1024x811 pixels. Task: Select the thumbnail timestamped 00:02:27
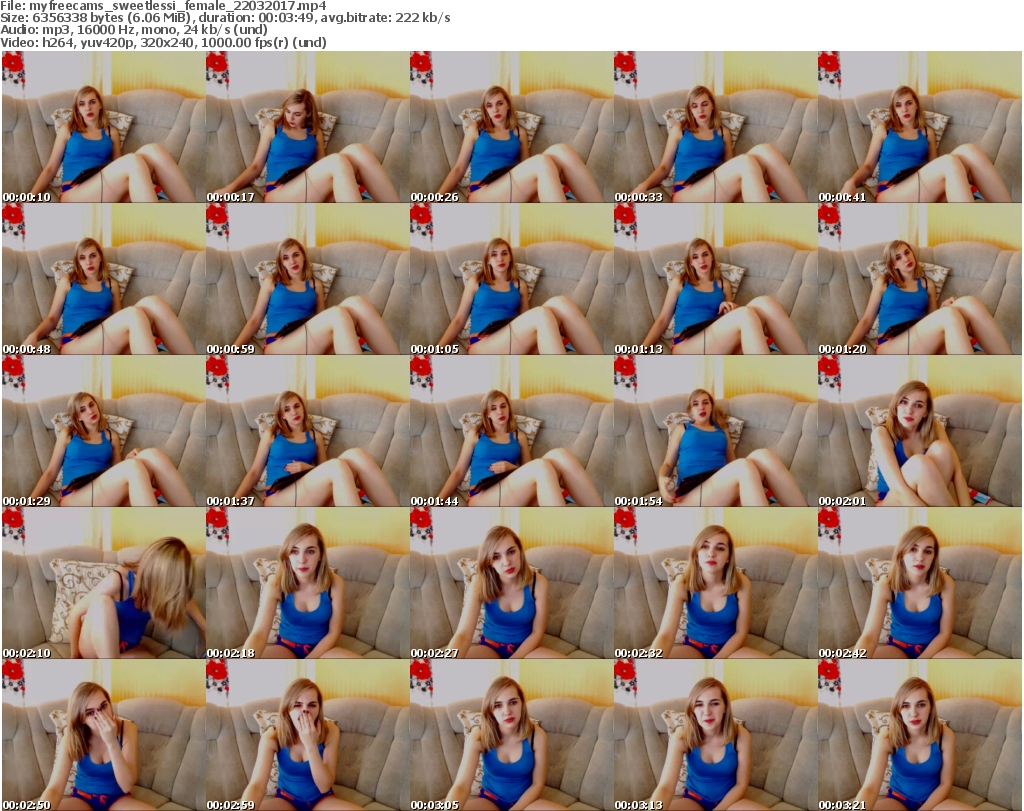[511, 583]
